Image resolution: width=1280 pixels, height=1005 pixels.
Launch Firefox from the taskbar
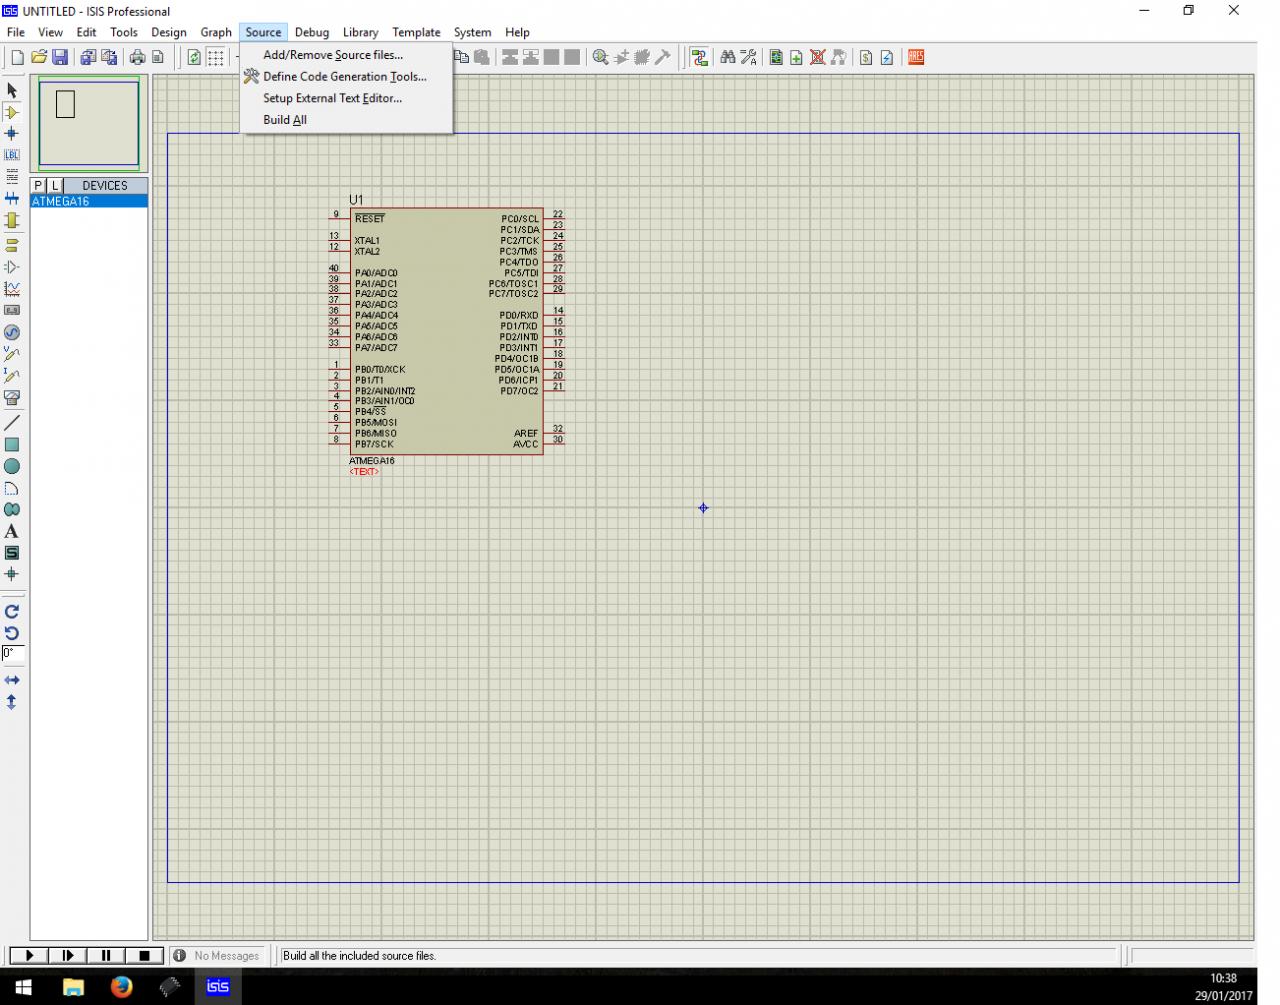122,987
